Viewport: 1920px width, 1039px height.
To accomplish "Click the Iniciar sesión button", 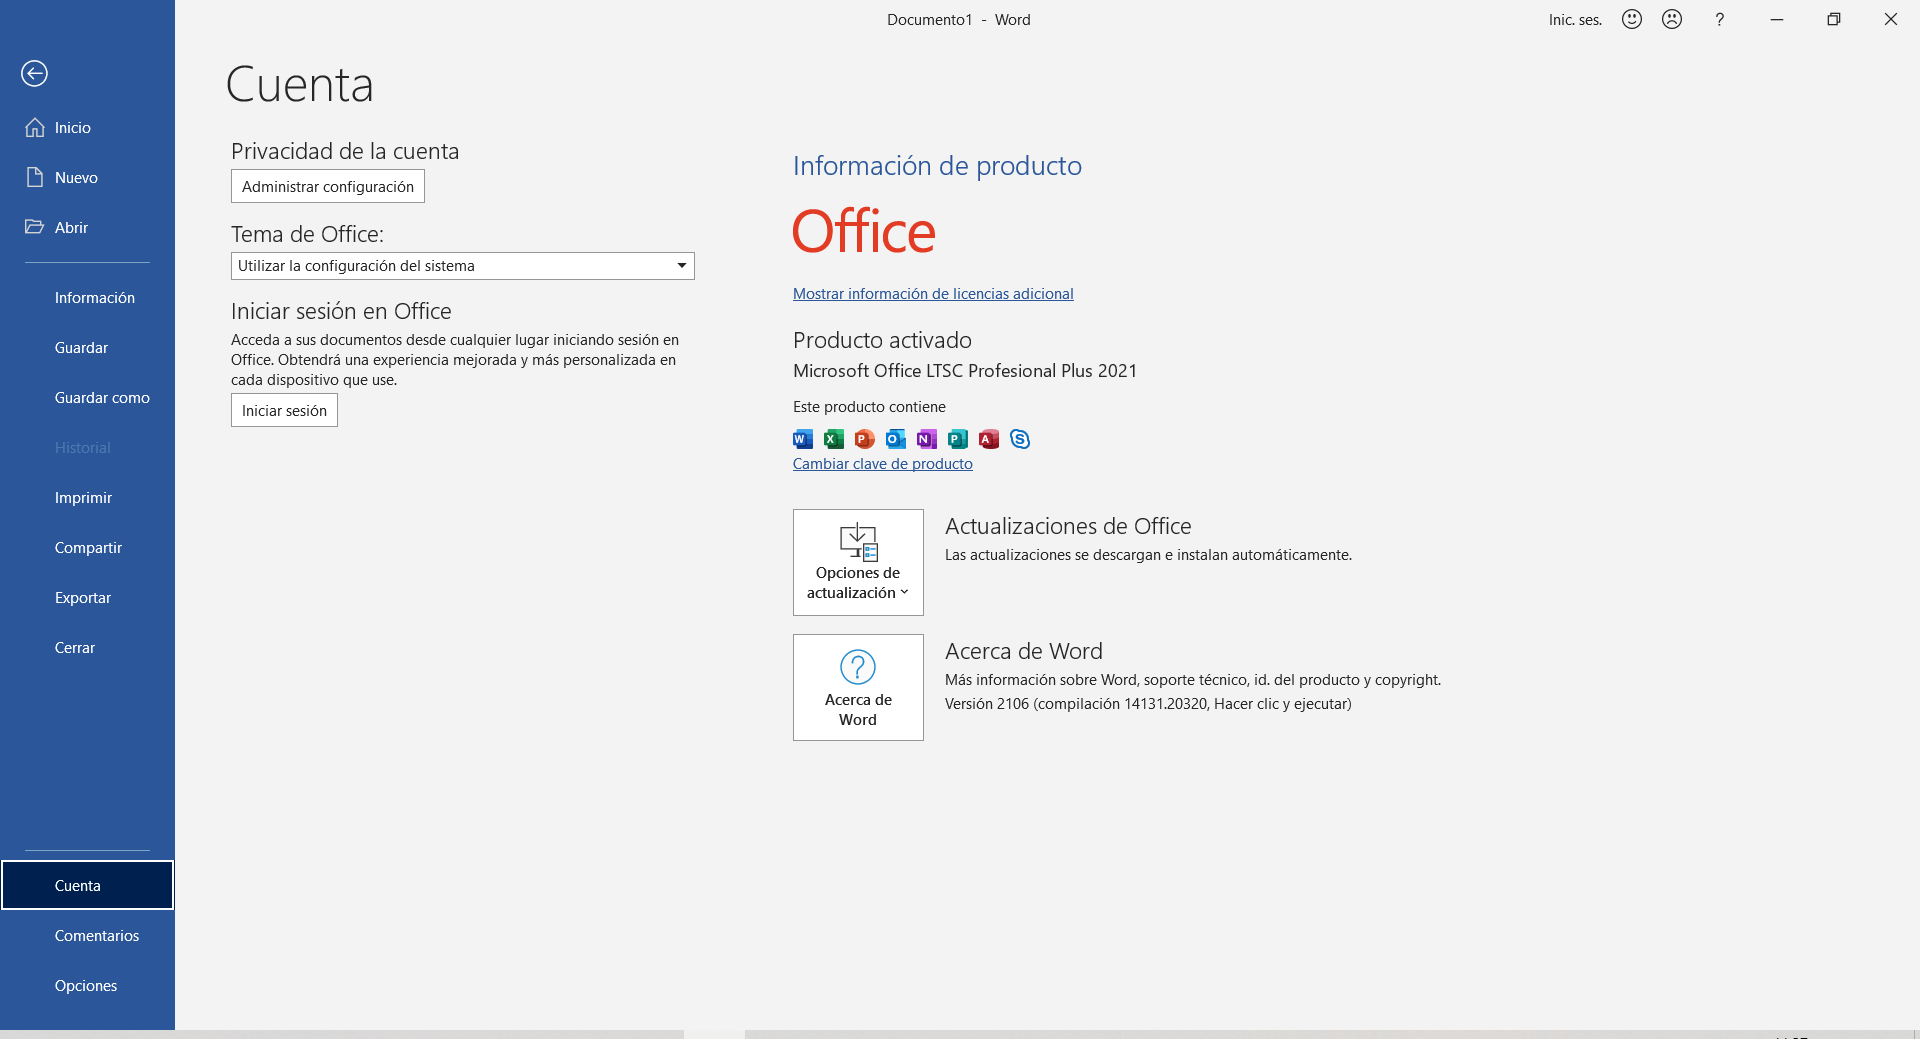I will pyautogui.click(x=284, y=410).
